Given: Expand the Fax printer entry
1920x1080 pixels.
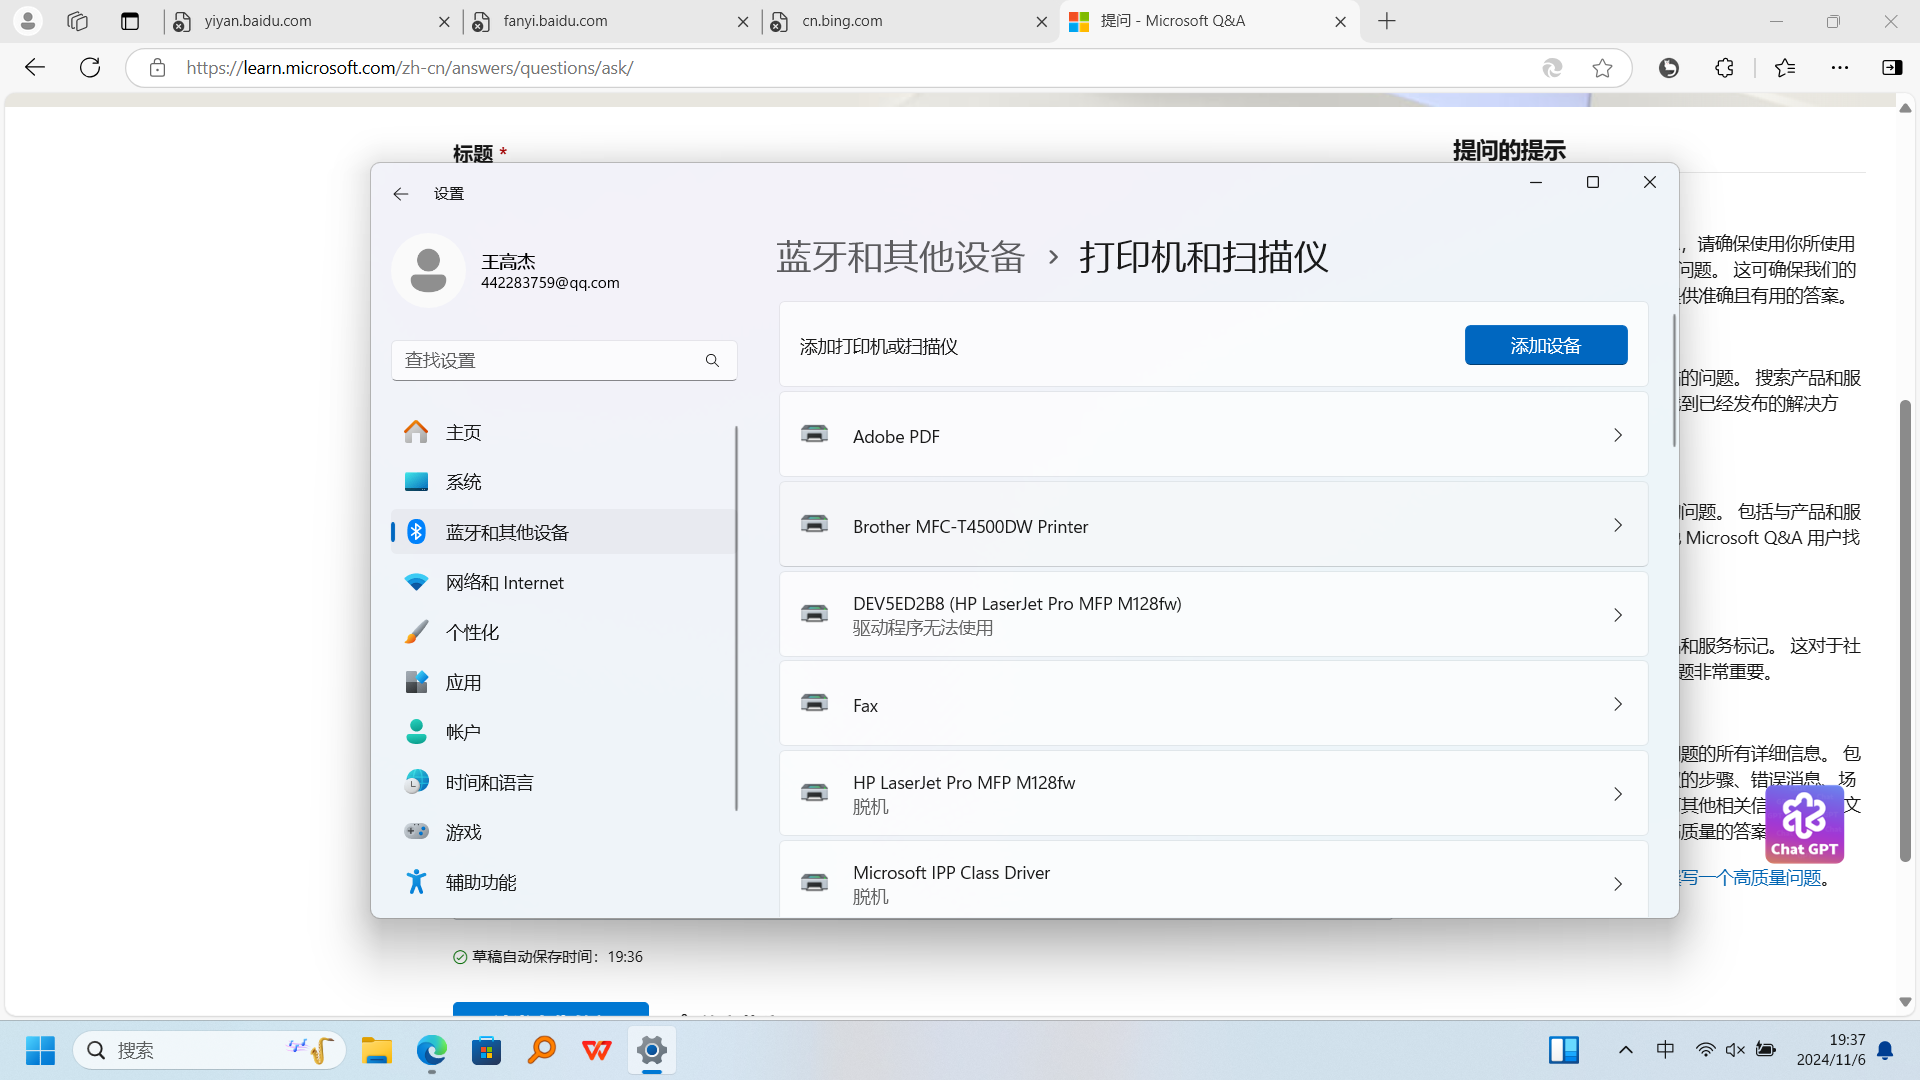Looking at the screenshot, I should 1213,704.
